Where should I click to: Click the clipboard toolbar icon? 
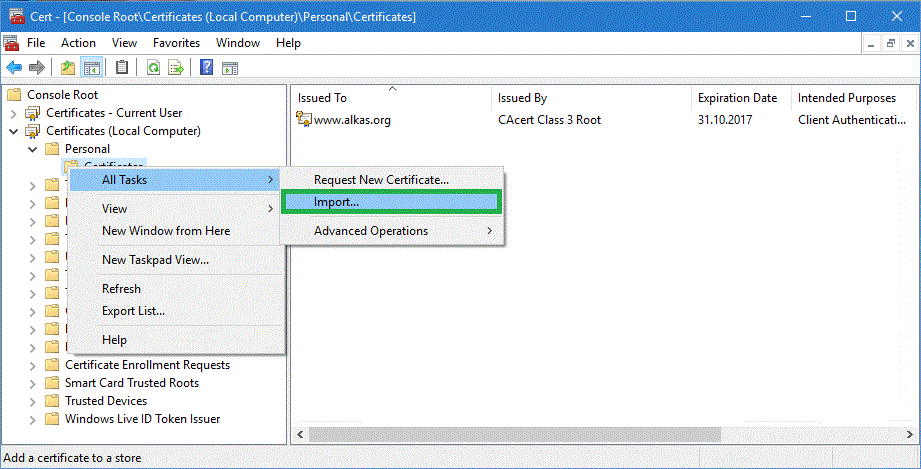click(122, 68)
